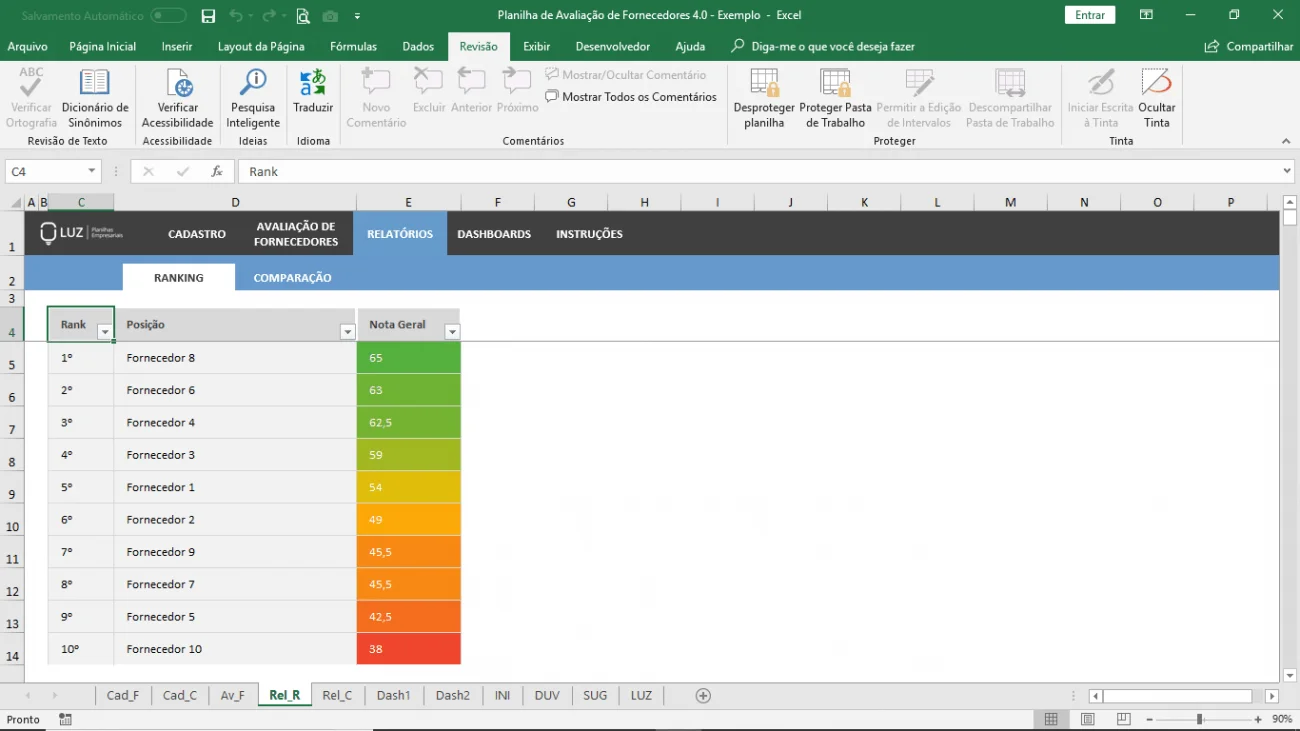The width and height of the screenshot is (1300, 731).
Task: Switch to Page Break Preview in status bar
Action: point(1123,719)
